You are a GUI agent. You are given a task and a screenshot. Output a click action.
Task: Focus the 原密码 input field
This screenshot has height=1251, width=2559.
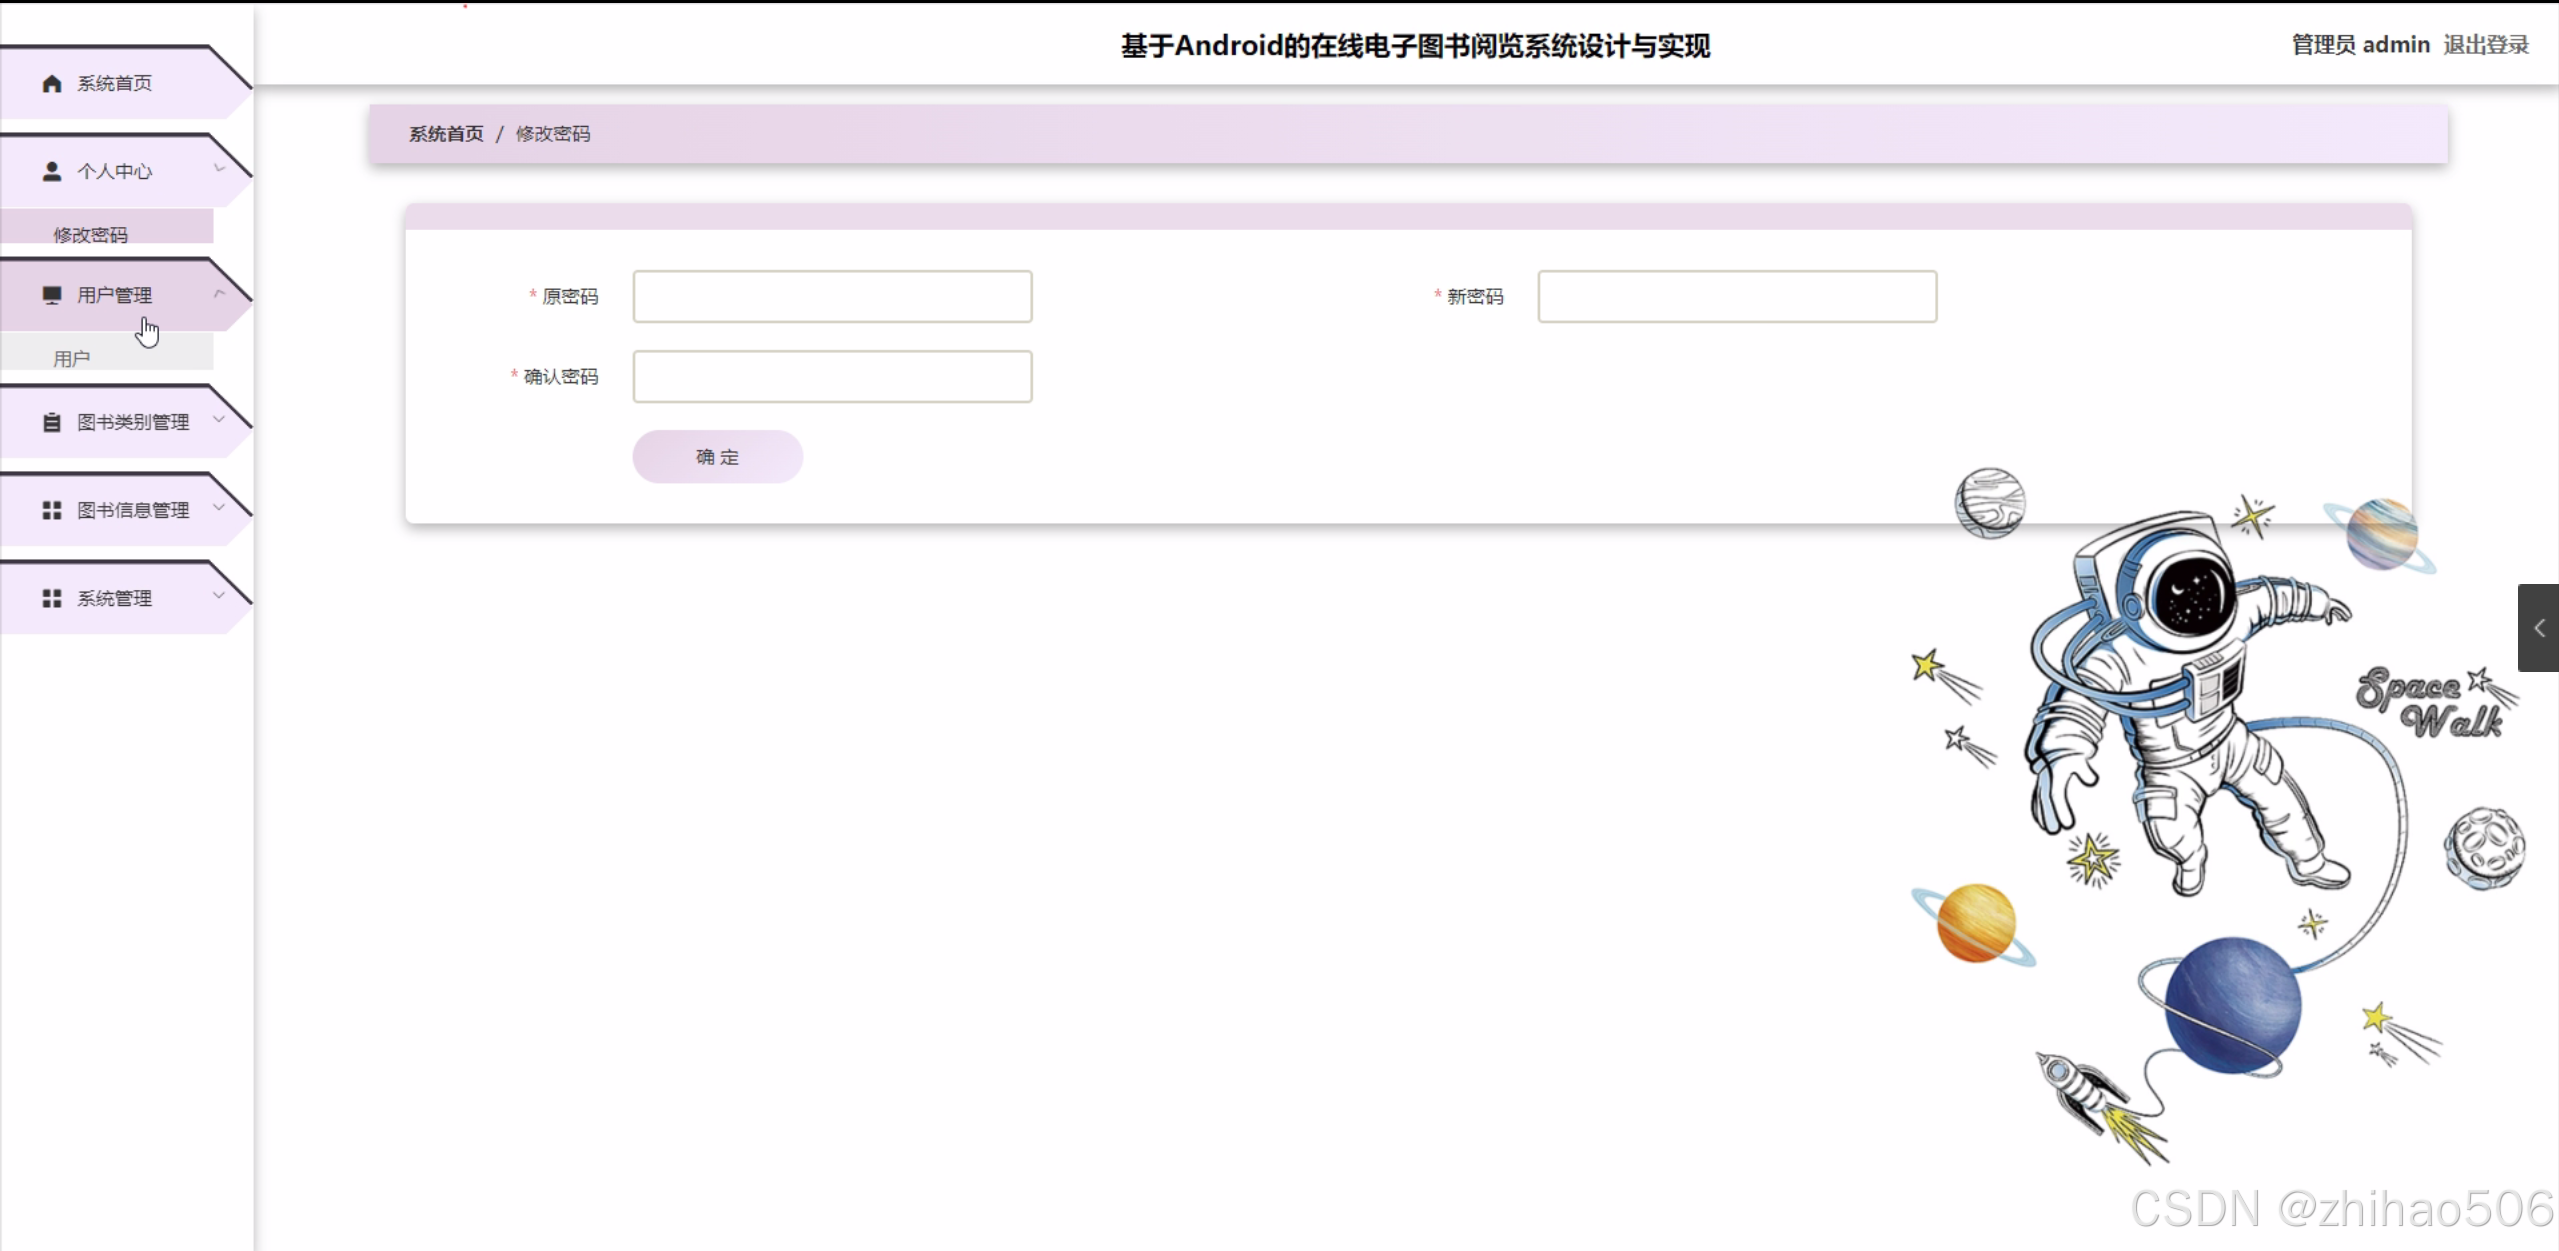tap(832, 296)
